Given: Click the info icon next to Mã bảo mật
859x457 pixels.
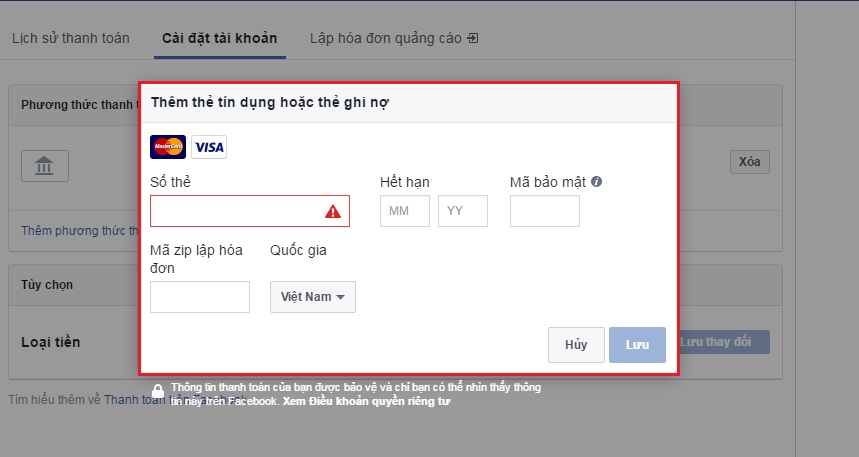Looking at the screenshot, I should [x=596, y=182].
